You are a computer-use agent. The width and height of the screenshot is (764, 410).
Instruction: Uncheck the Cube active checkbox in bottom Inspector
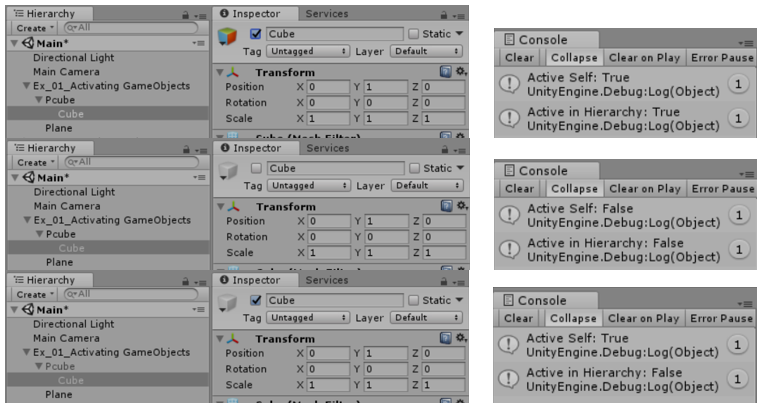click(255, 300)
